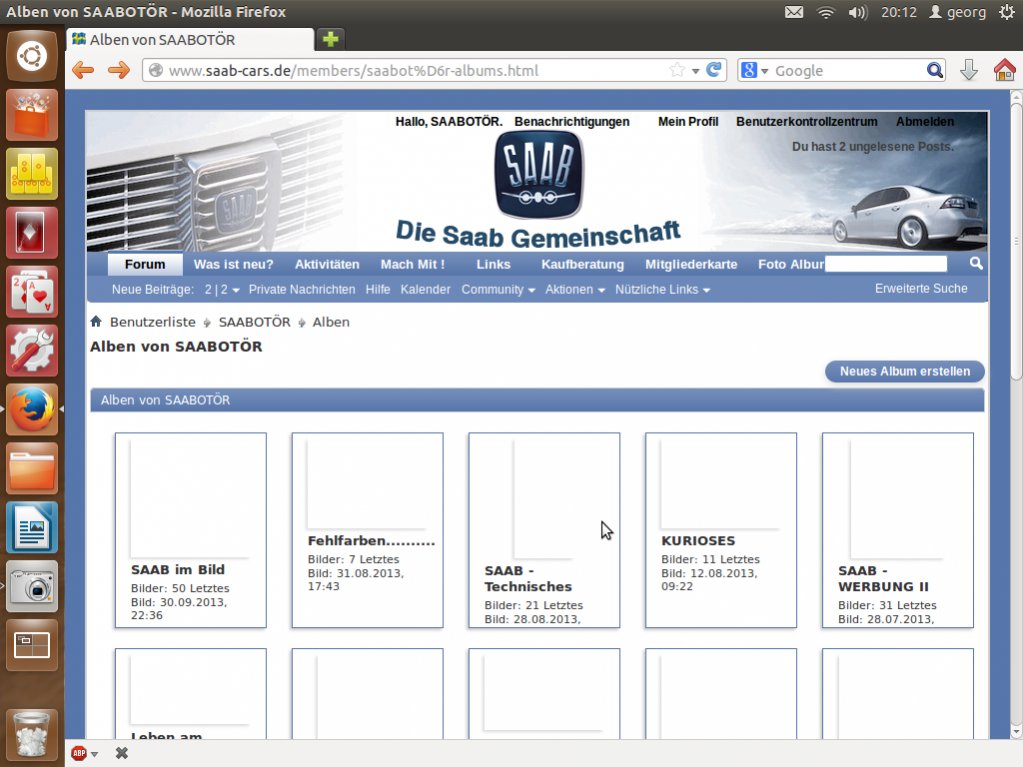This screenshot has width=1023, height=767.
Task: Go to Firefox home page icon
Action: click(1005, 70)
